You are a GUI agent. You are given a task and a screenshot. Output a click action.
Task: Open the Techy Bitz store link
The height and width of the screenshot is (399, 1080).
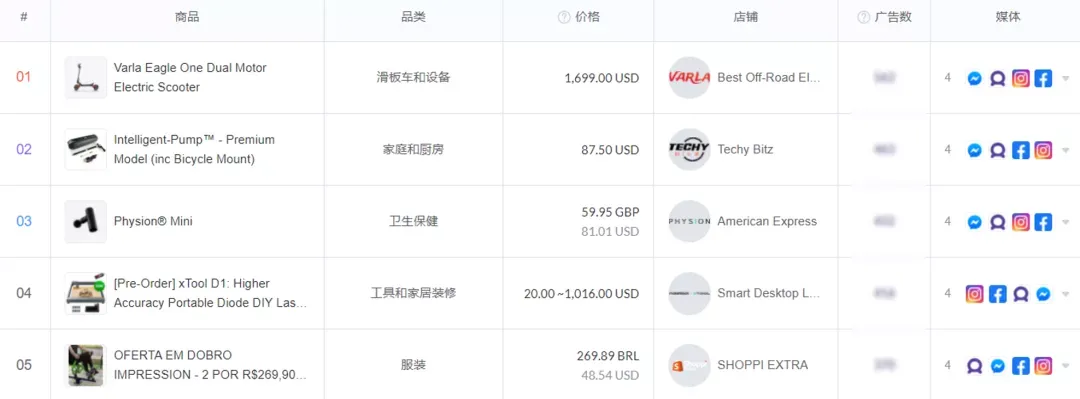pyautogui.click(x=745, y=150)
